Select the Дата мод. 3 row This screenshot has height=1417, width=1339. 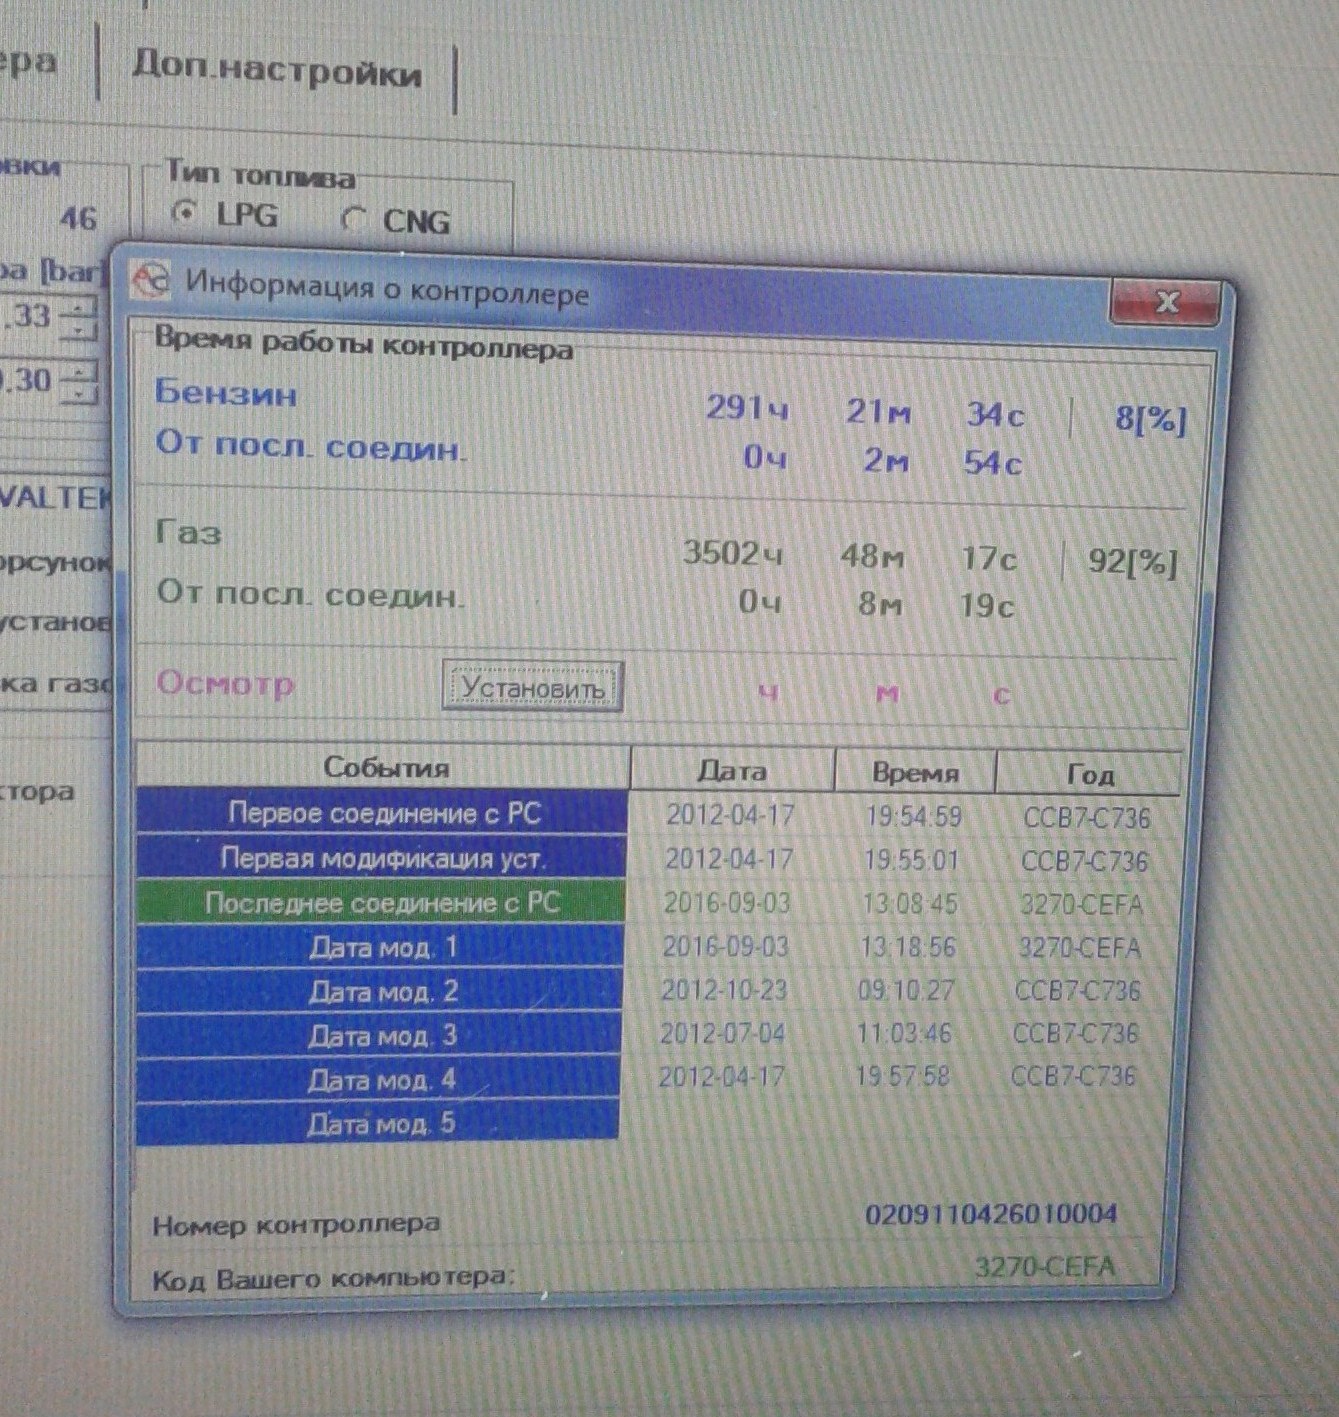pos(379,1035)
